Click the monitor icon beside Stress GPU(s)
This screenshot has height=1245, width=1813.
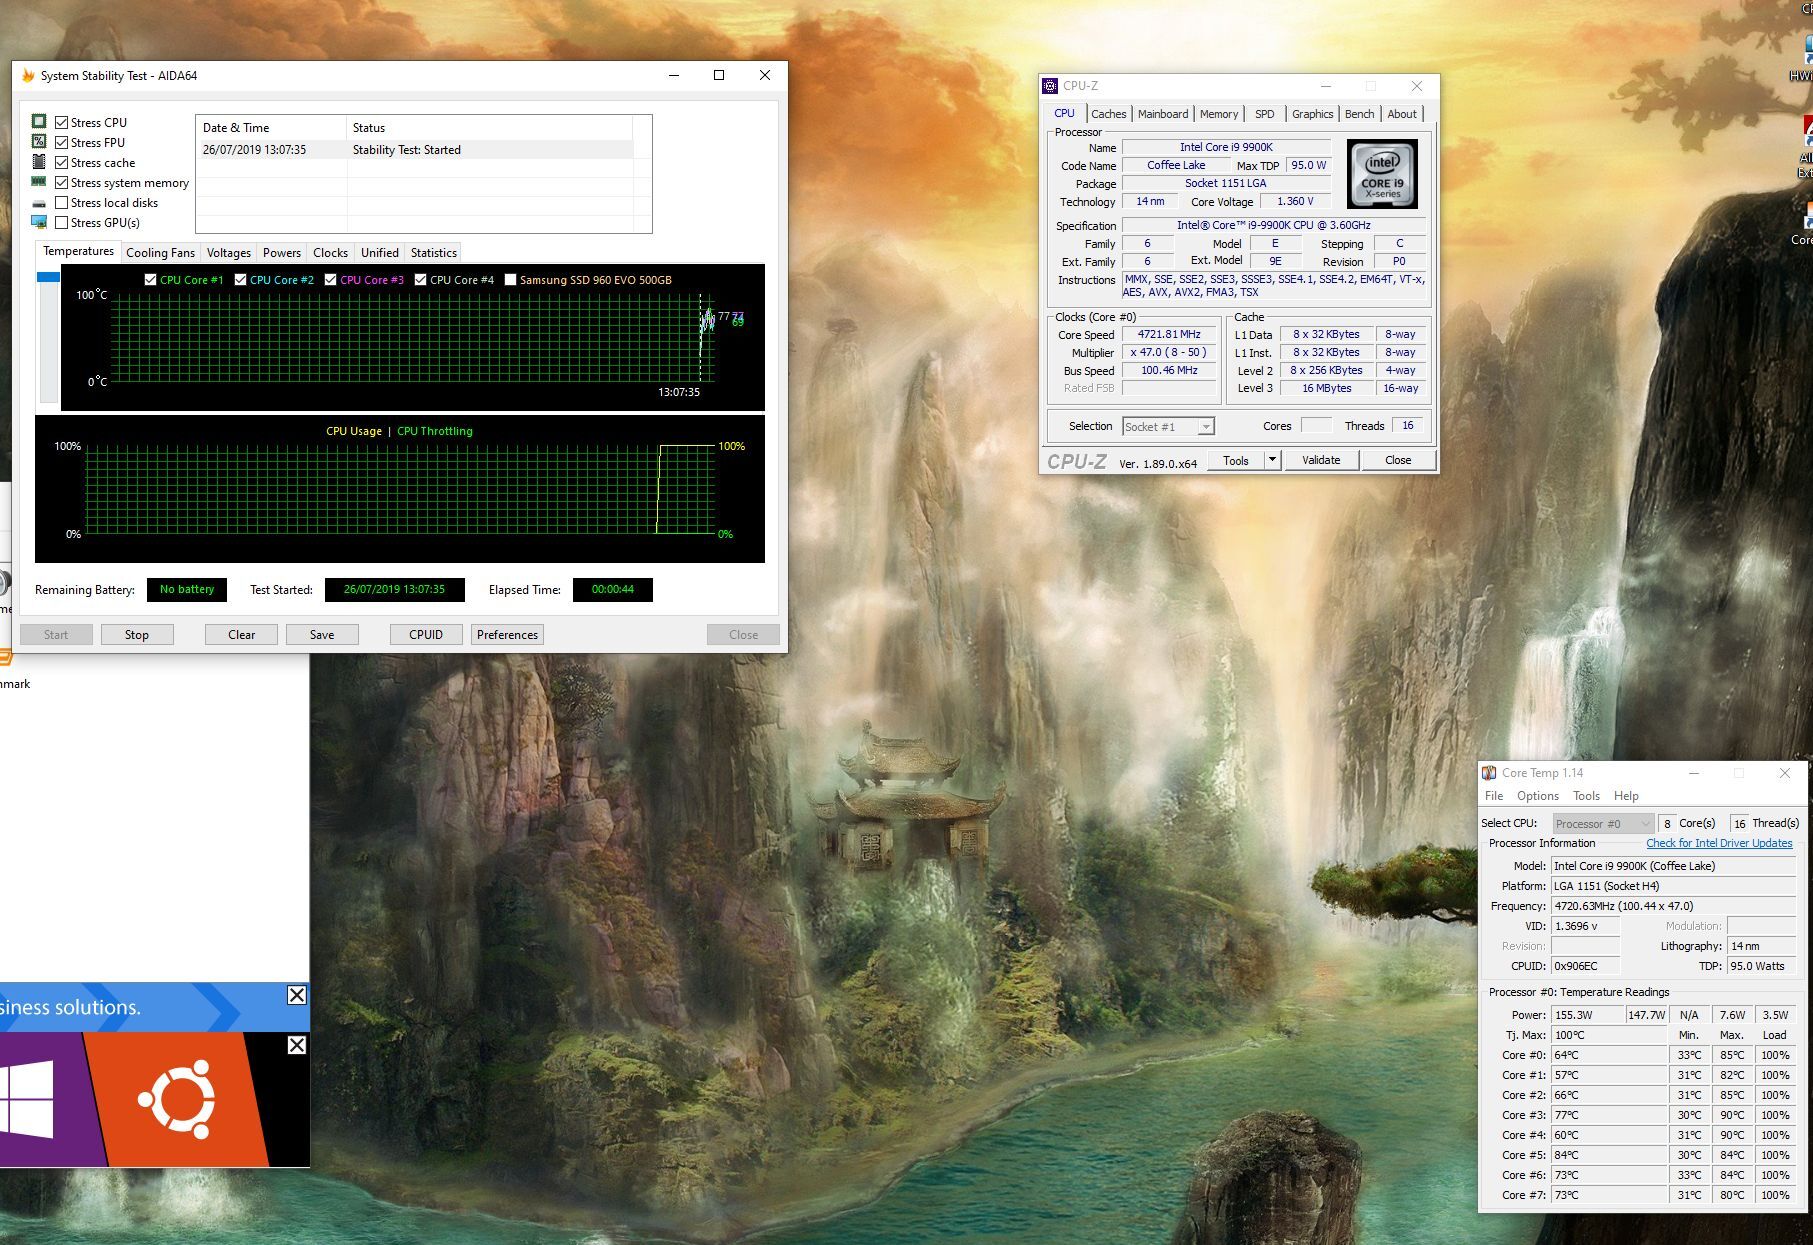click(39, 222)
